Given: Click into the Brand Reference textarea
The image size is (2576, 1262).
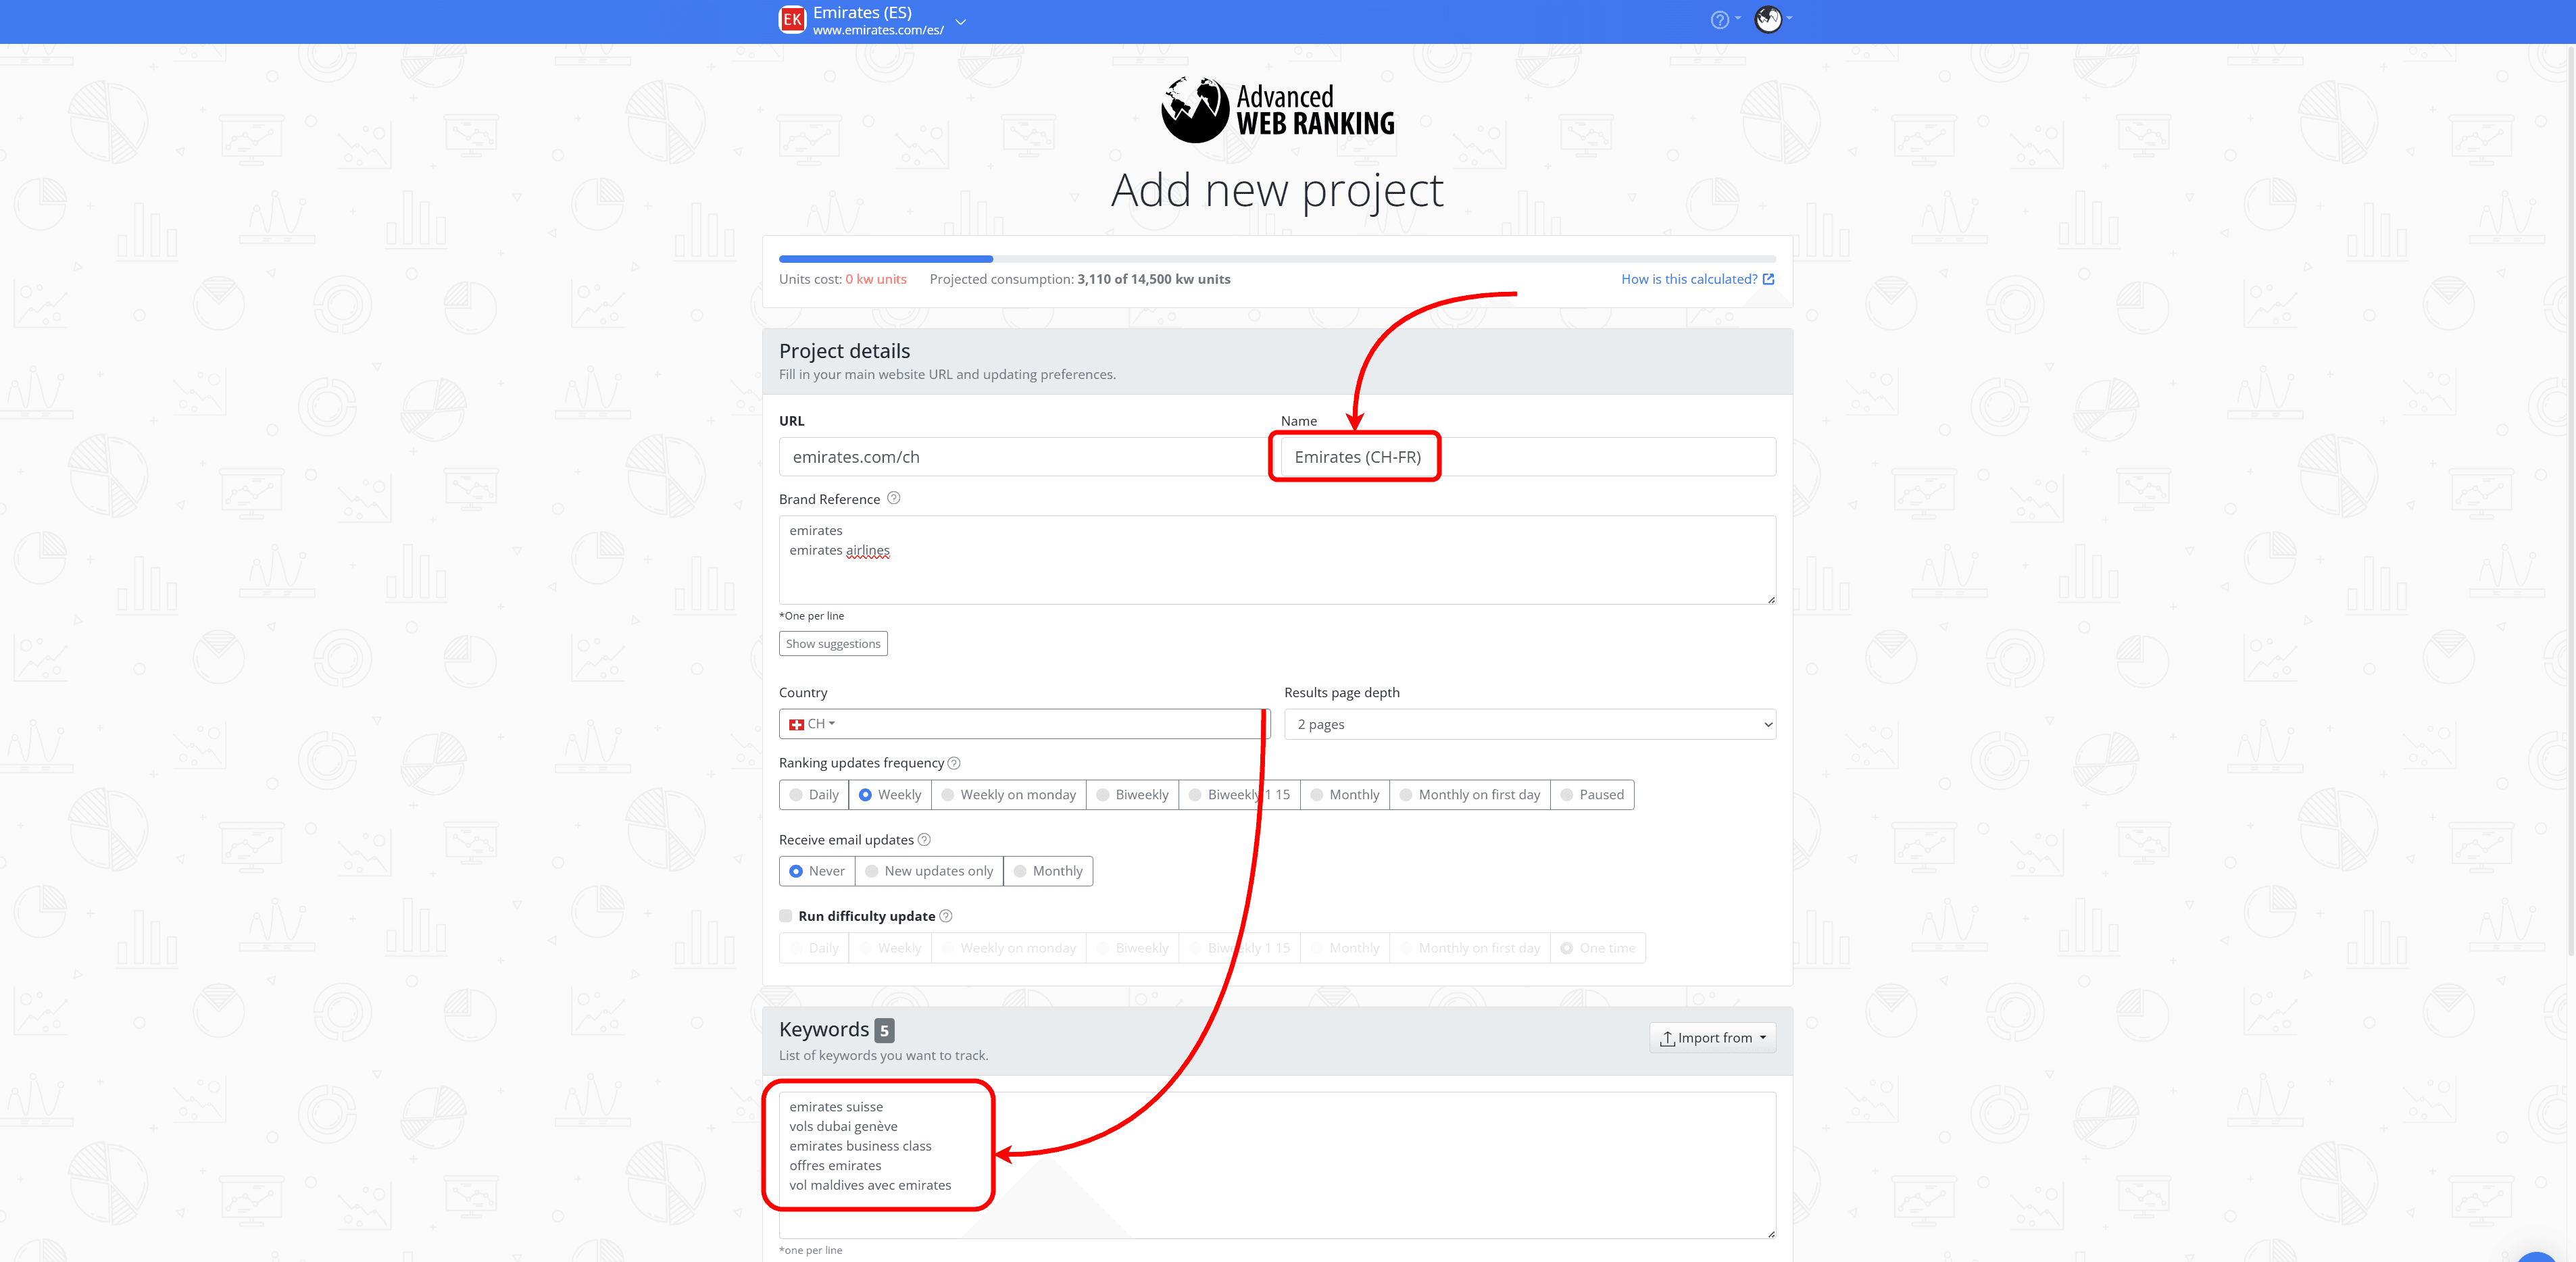Looking at the screenshot, I should [1277, 560].
